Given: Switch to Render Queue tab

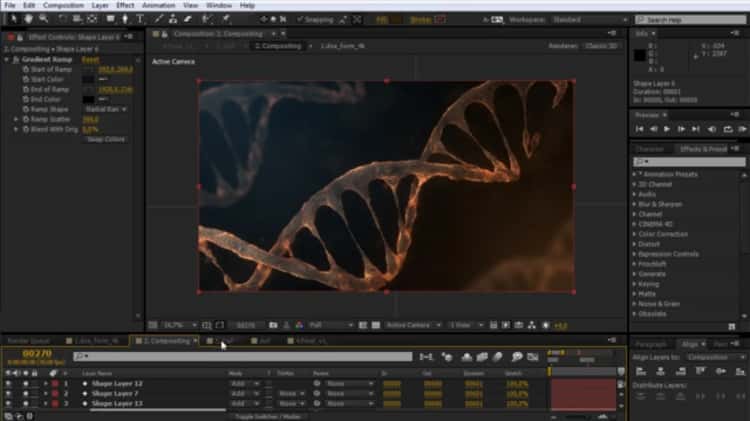Looking at the screenshot, I should (29, 341).
